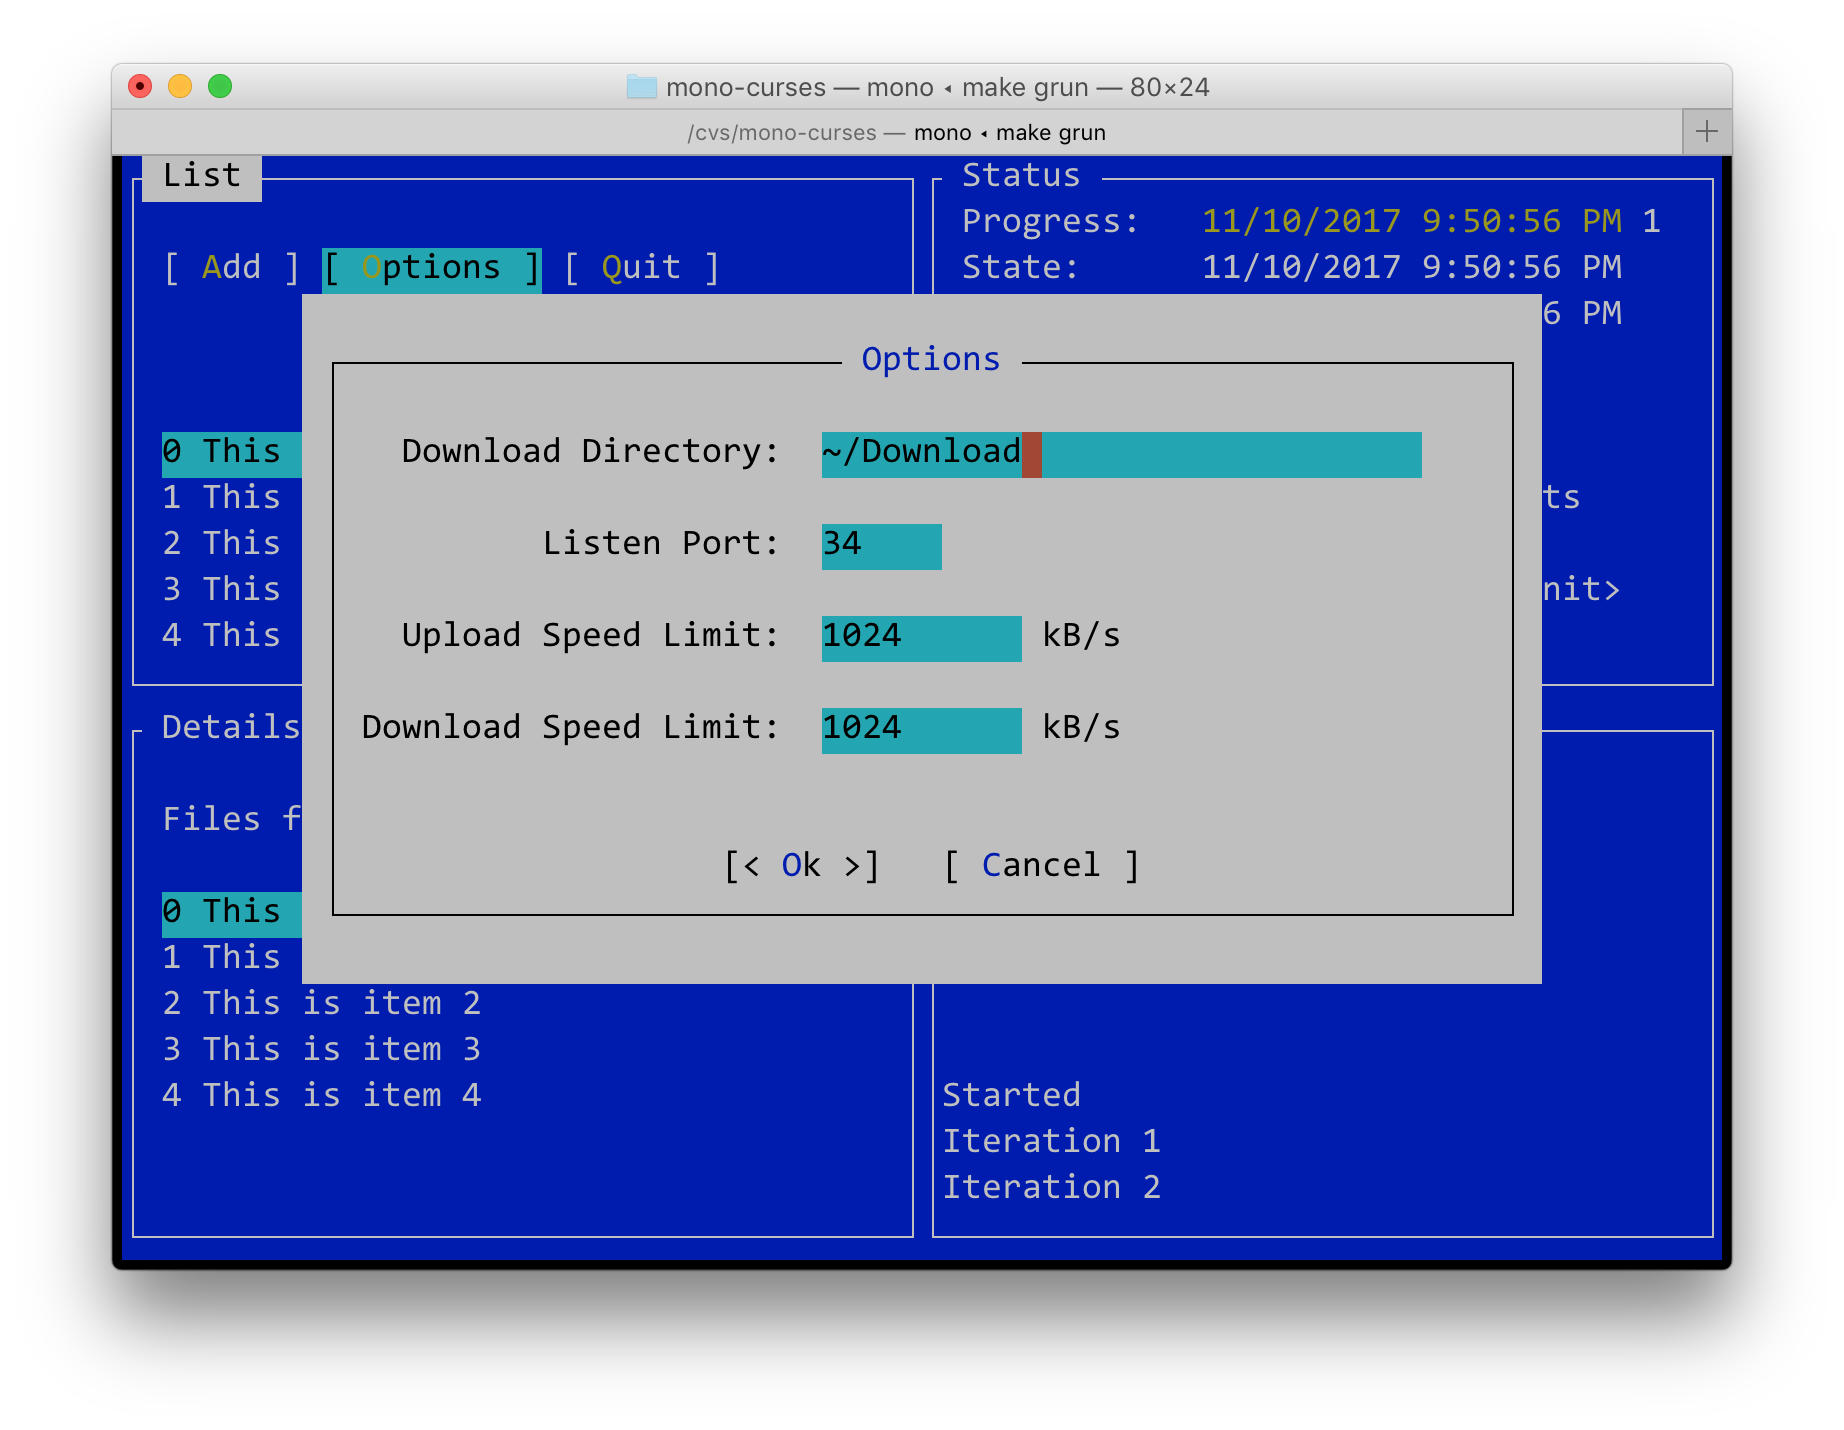Click kB/s unit beside Download Speed Limit
The width and height of the screenshot is (1844, 1430).
(1081, 728)
